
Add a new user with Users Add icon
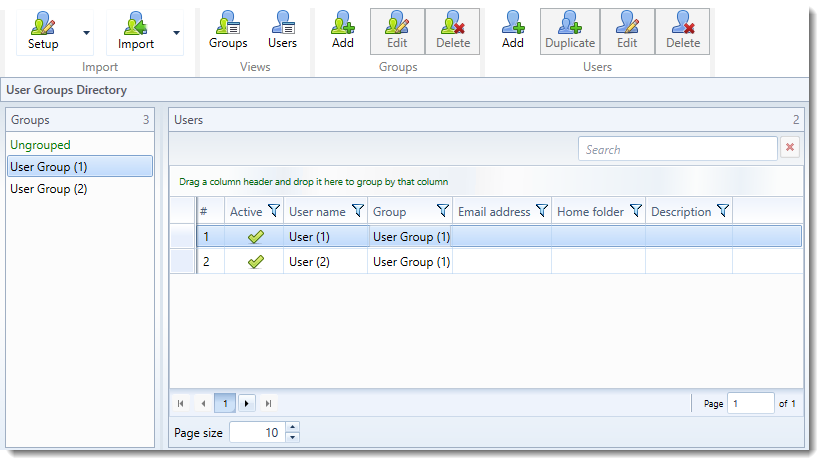[513, 22]
